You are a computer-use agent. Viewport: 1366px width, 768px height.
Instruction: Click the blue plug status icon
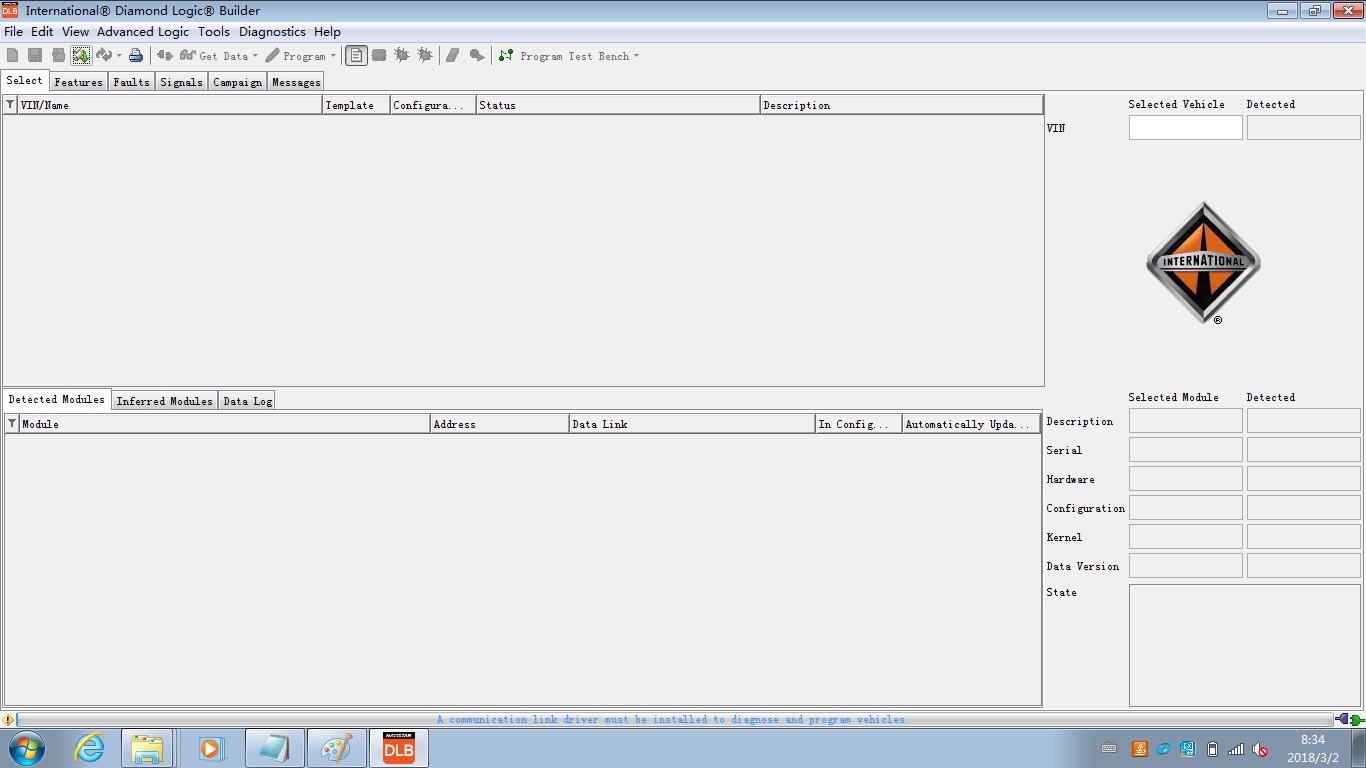[x=1342, y=720]
